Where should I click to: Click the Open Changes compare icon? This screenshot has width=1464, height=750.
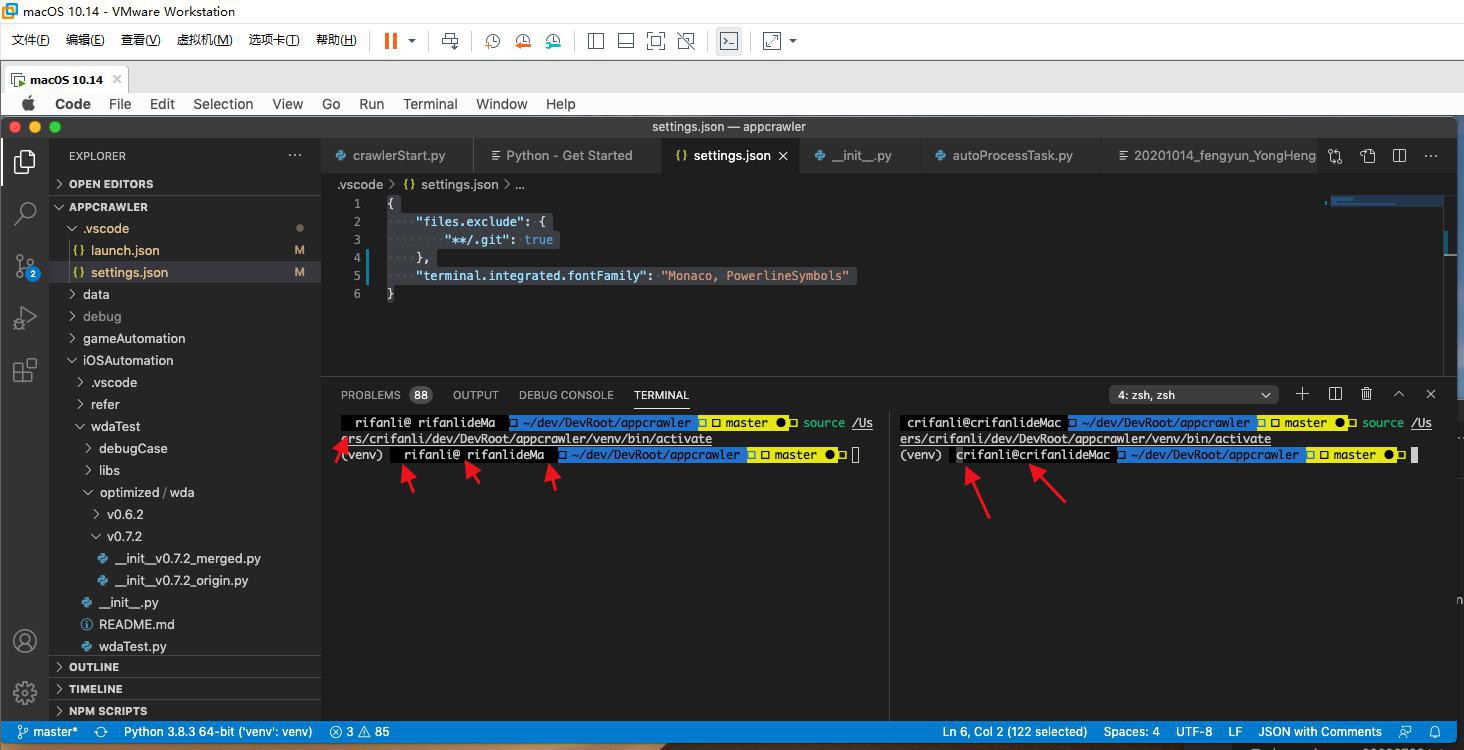click(x=1335, y=156)
